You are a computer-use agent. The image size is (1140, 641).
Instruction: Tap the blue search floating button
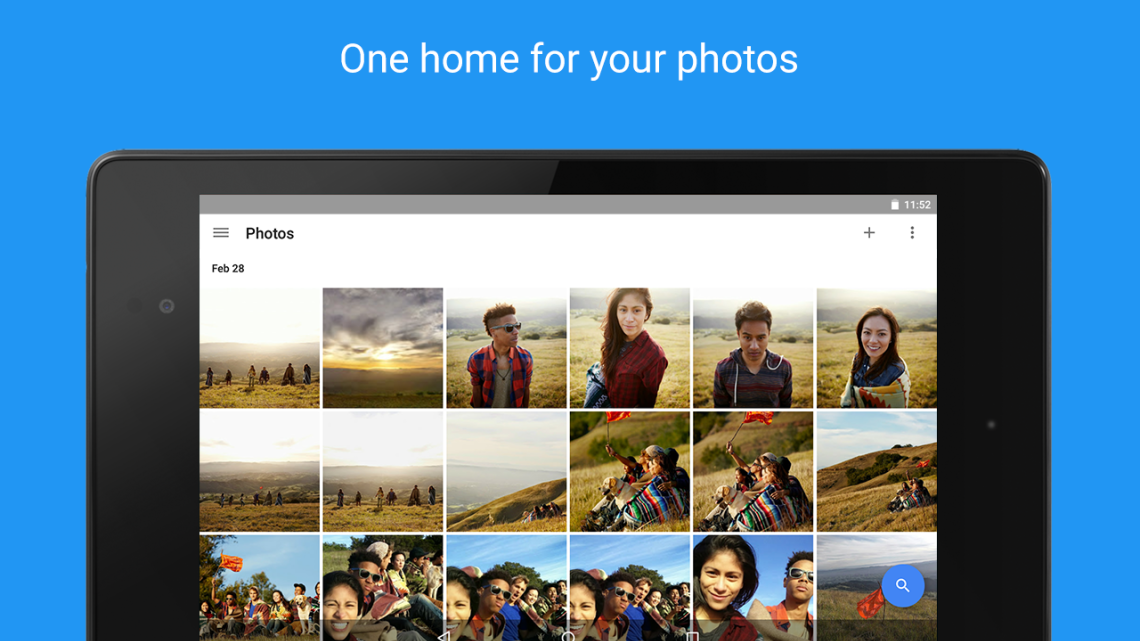[x=902, y=586]
